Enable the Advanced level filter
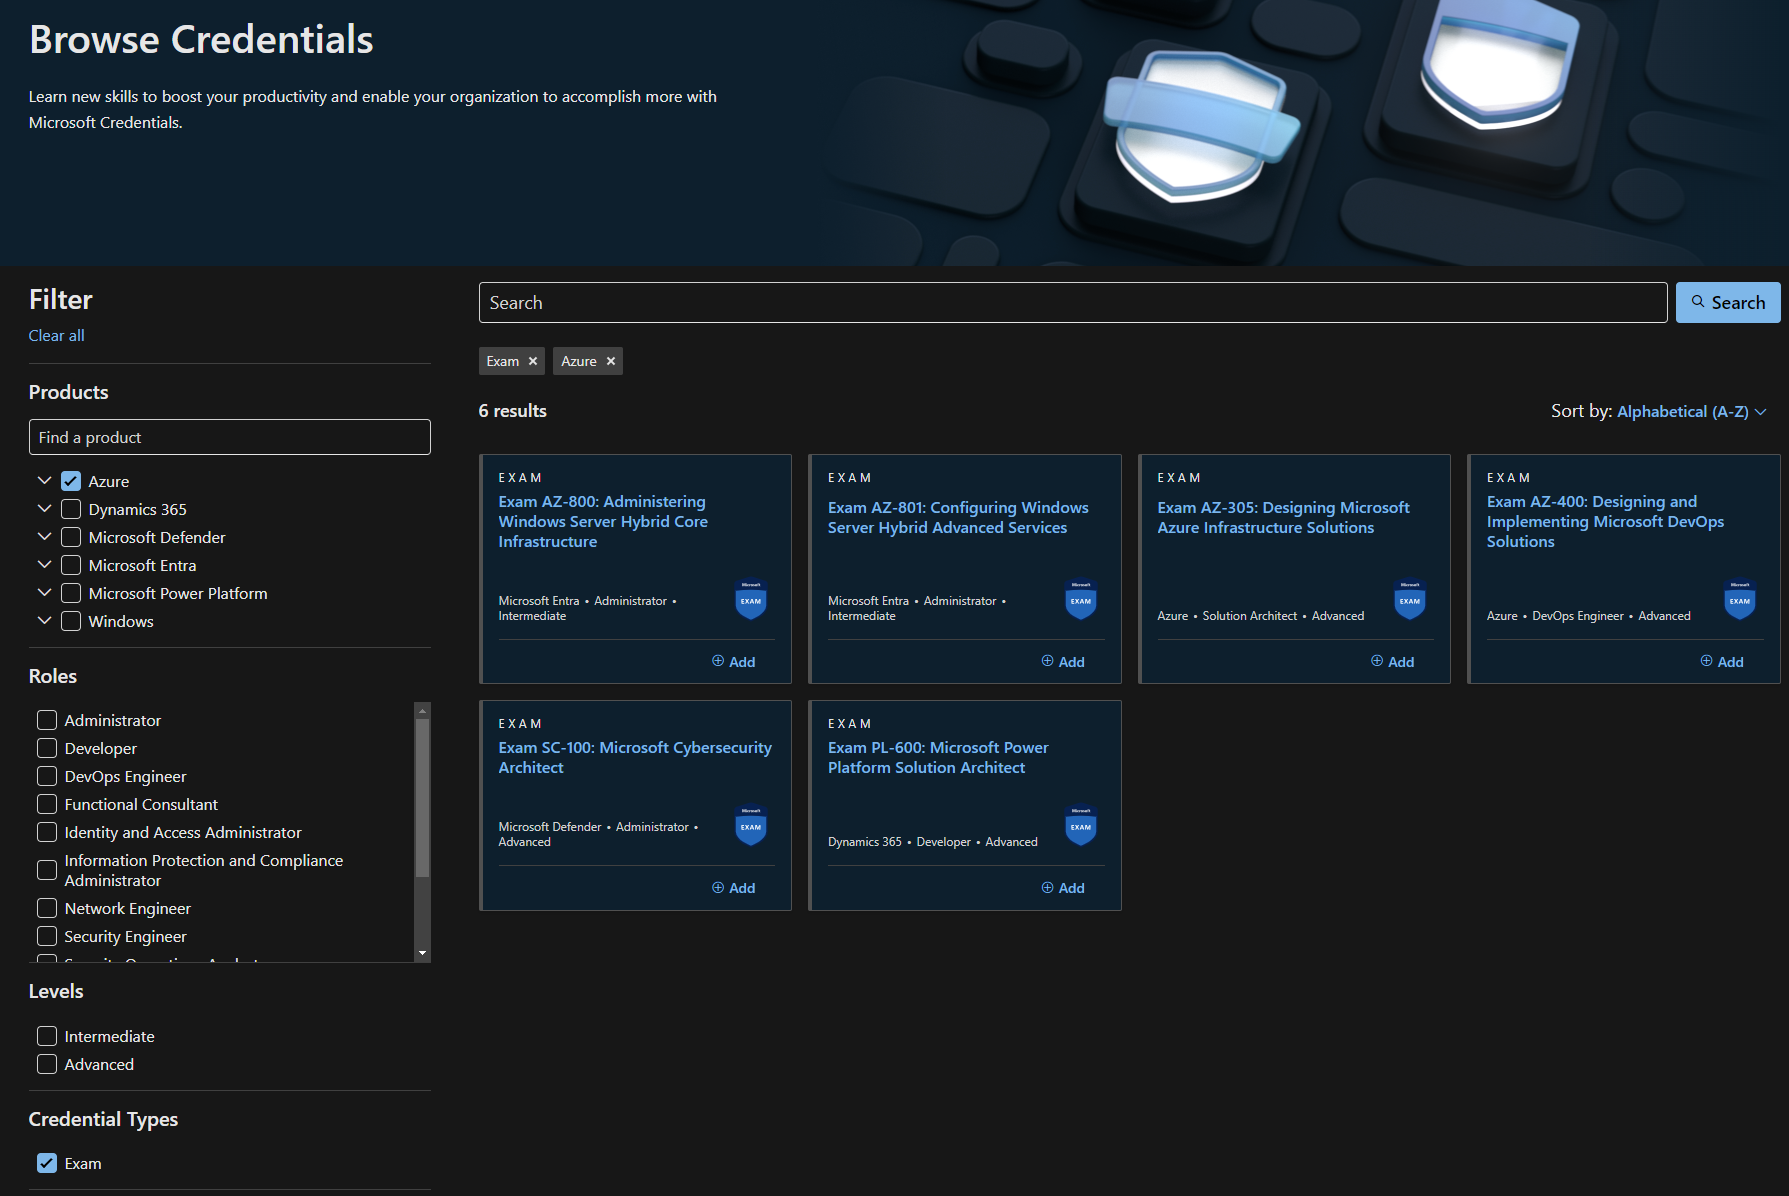 pyautogui.click(x=46, y=1064)
